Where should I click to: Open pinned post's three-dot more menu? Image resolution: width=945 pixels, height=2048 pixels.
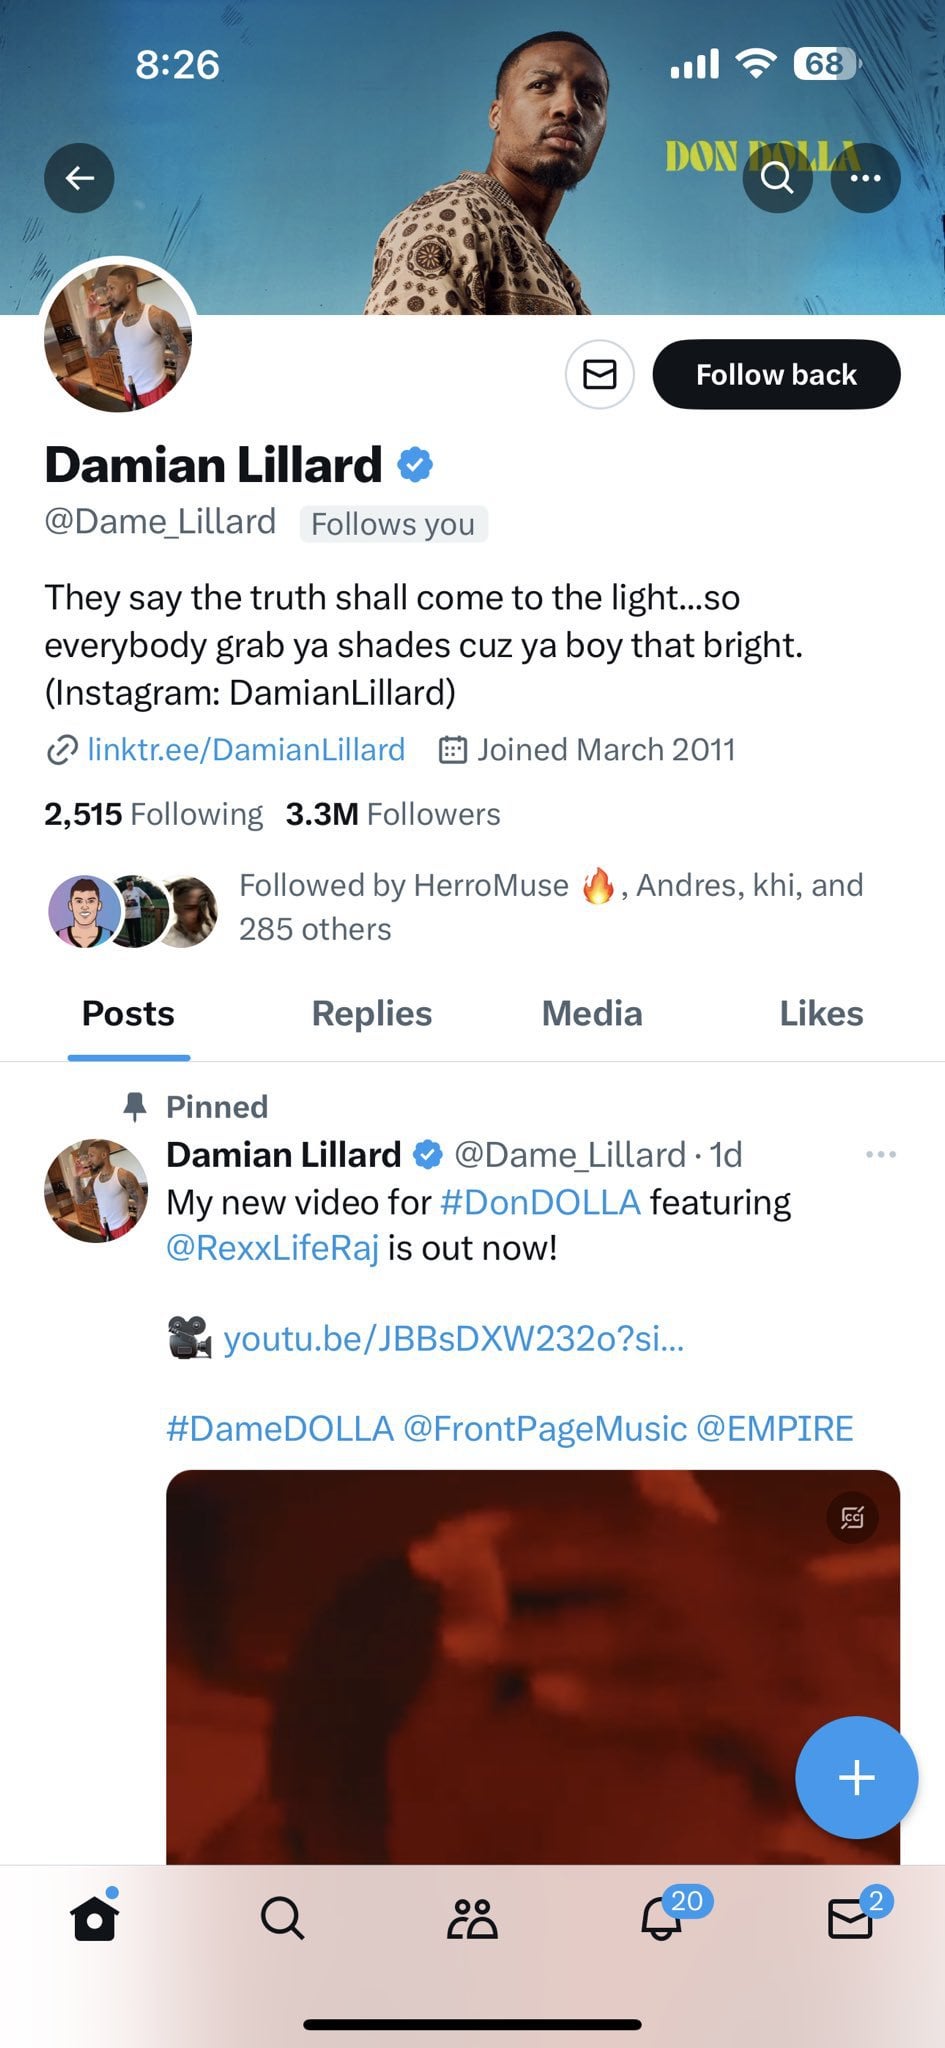point(880,1155)
